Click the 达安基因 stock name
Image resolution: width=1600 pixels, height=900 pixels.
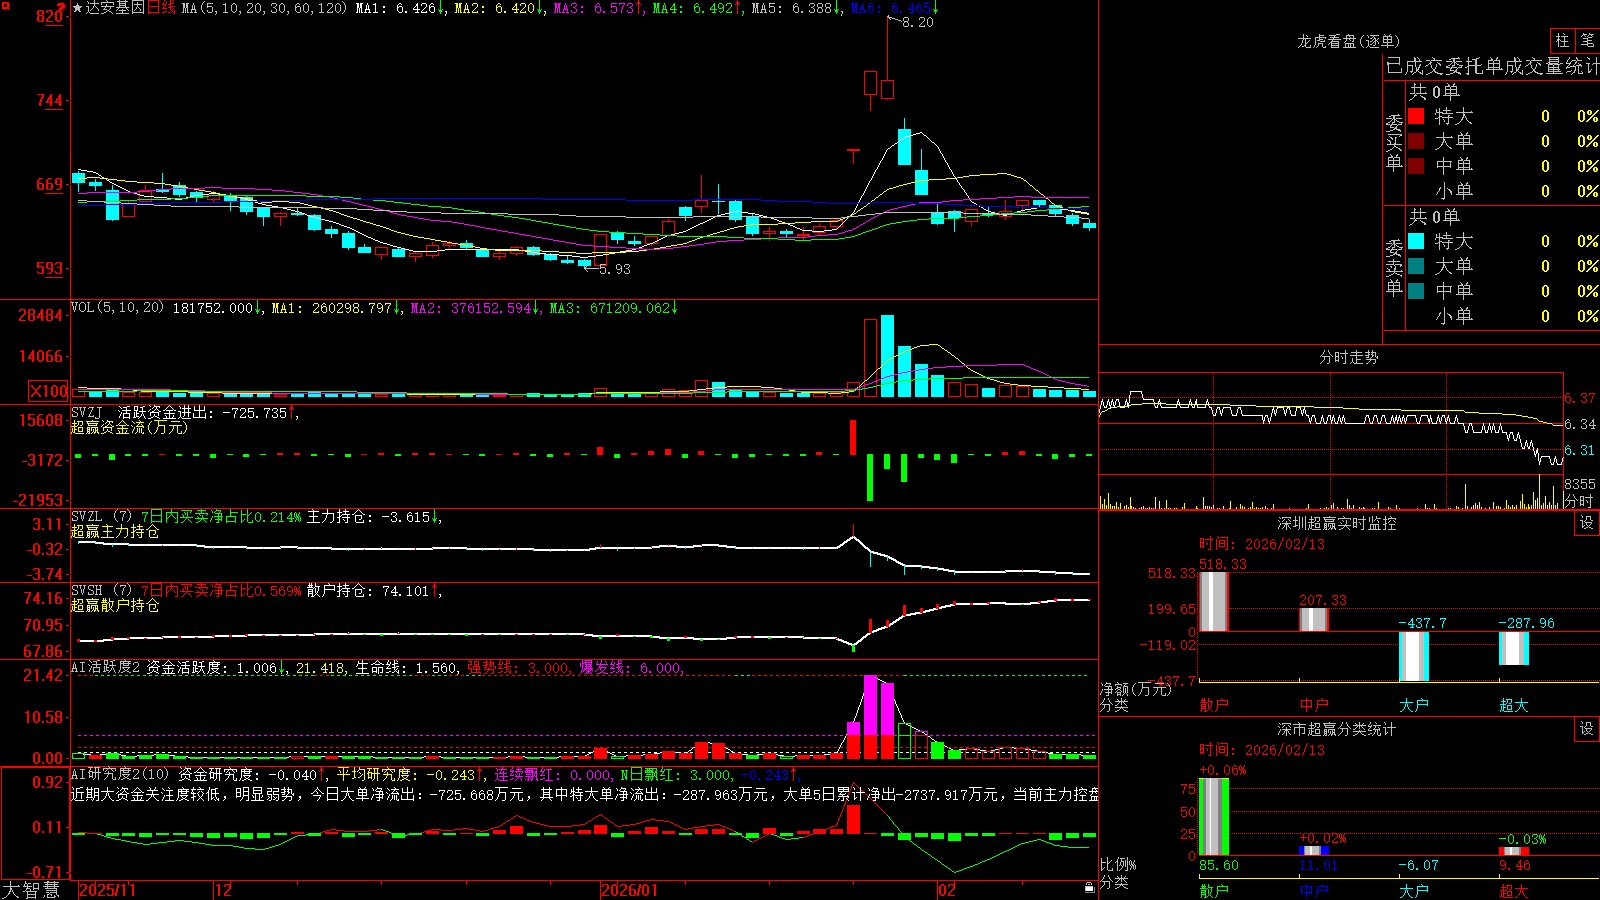coord(115,8)
